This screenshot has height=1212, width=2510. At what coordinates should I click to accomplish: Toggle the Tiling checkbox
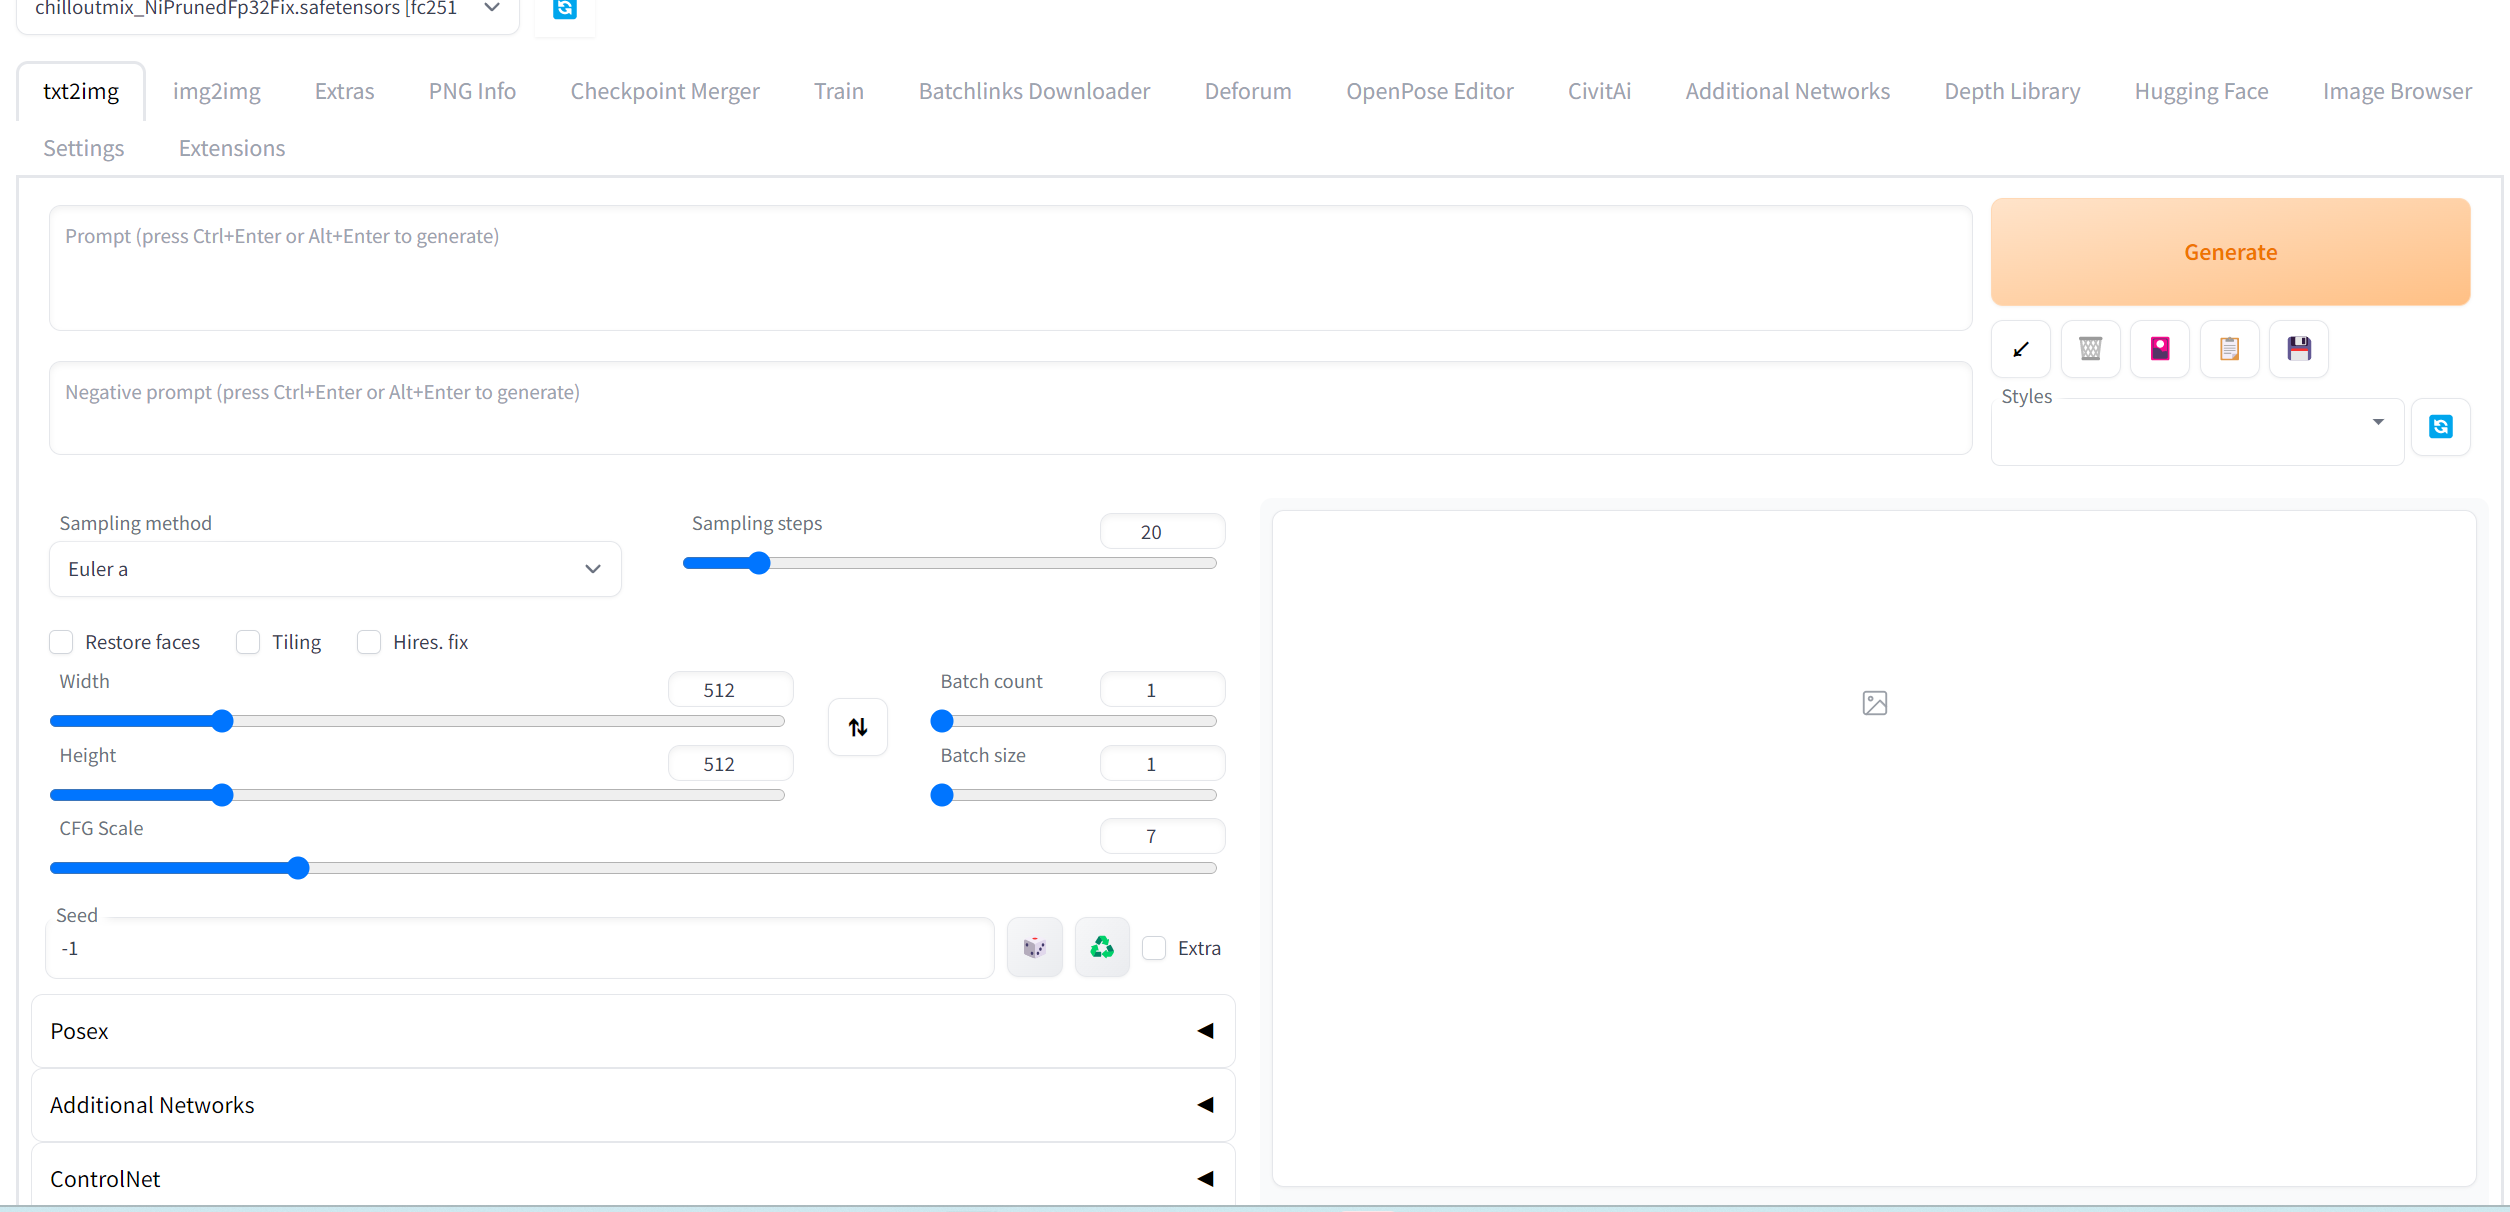248,642
